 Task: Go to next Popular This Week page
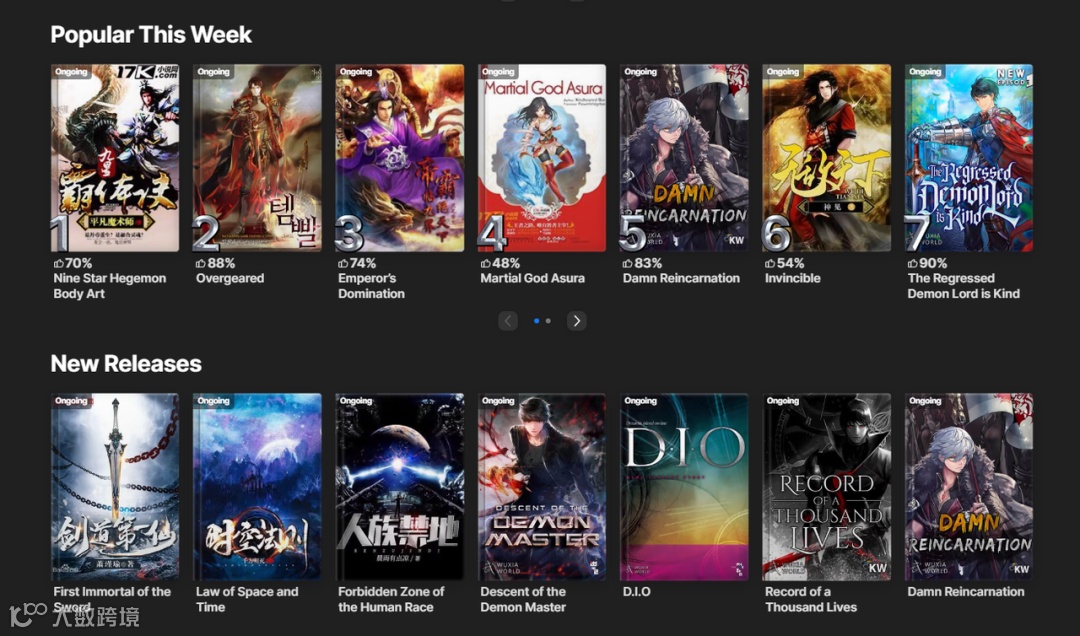point(577,320)
